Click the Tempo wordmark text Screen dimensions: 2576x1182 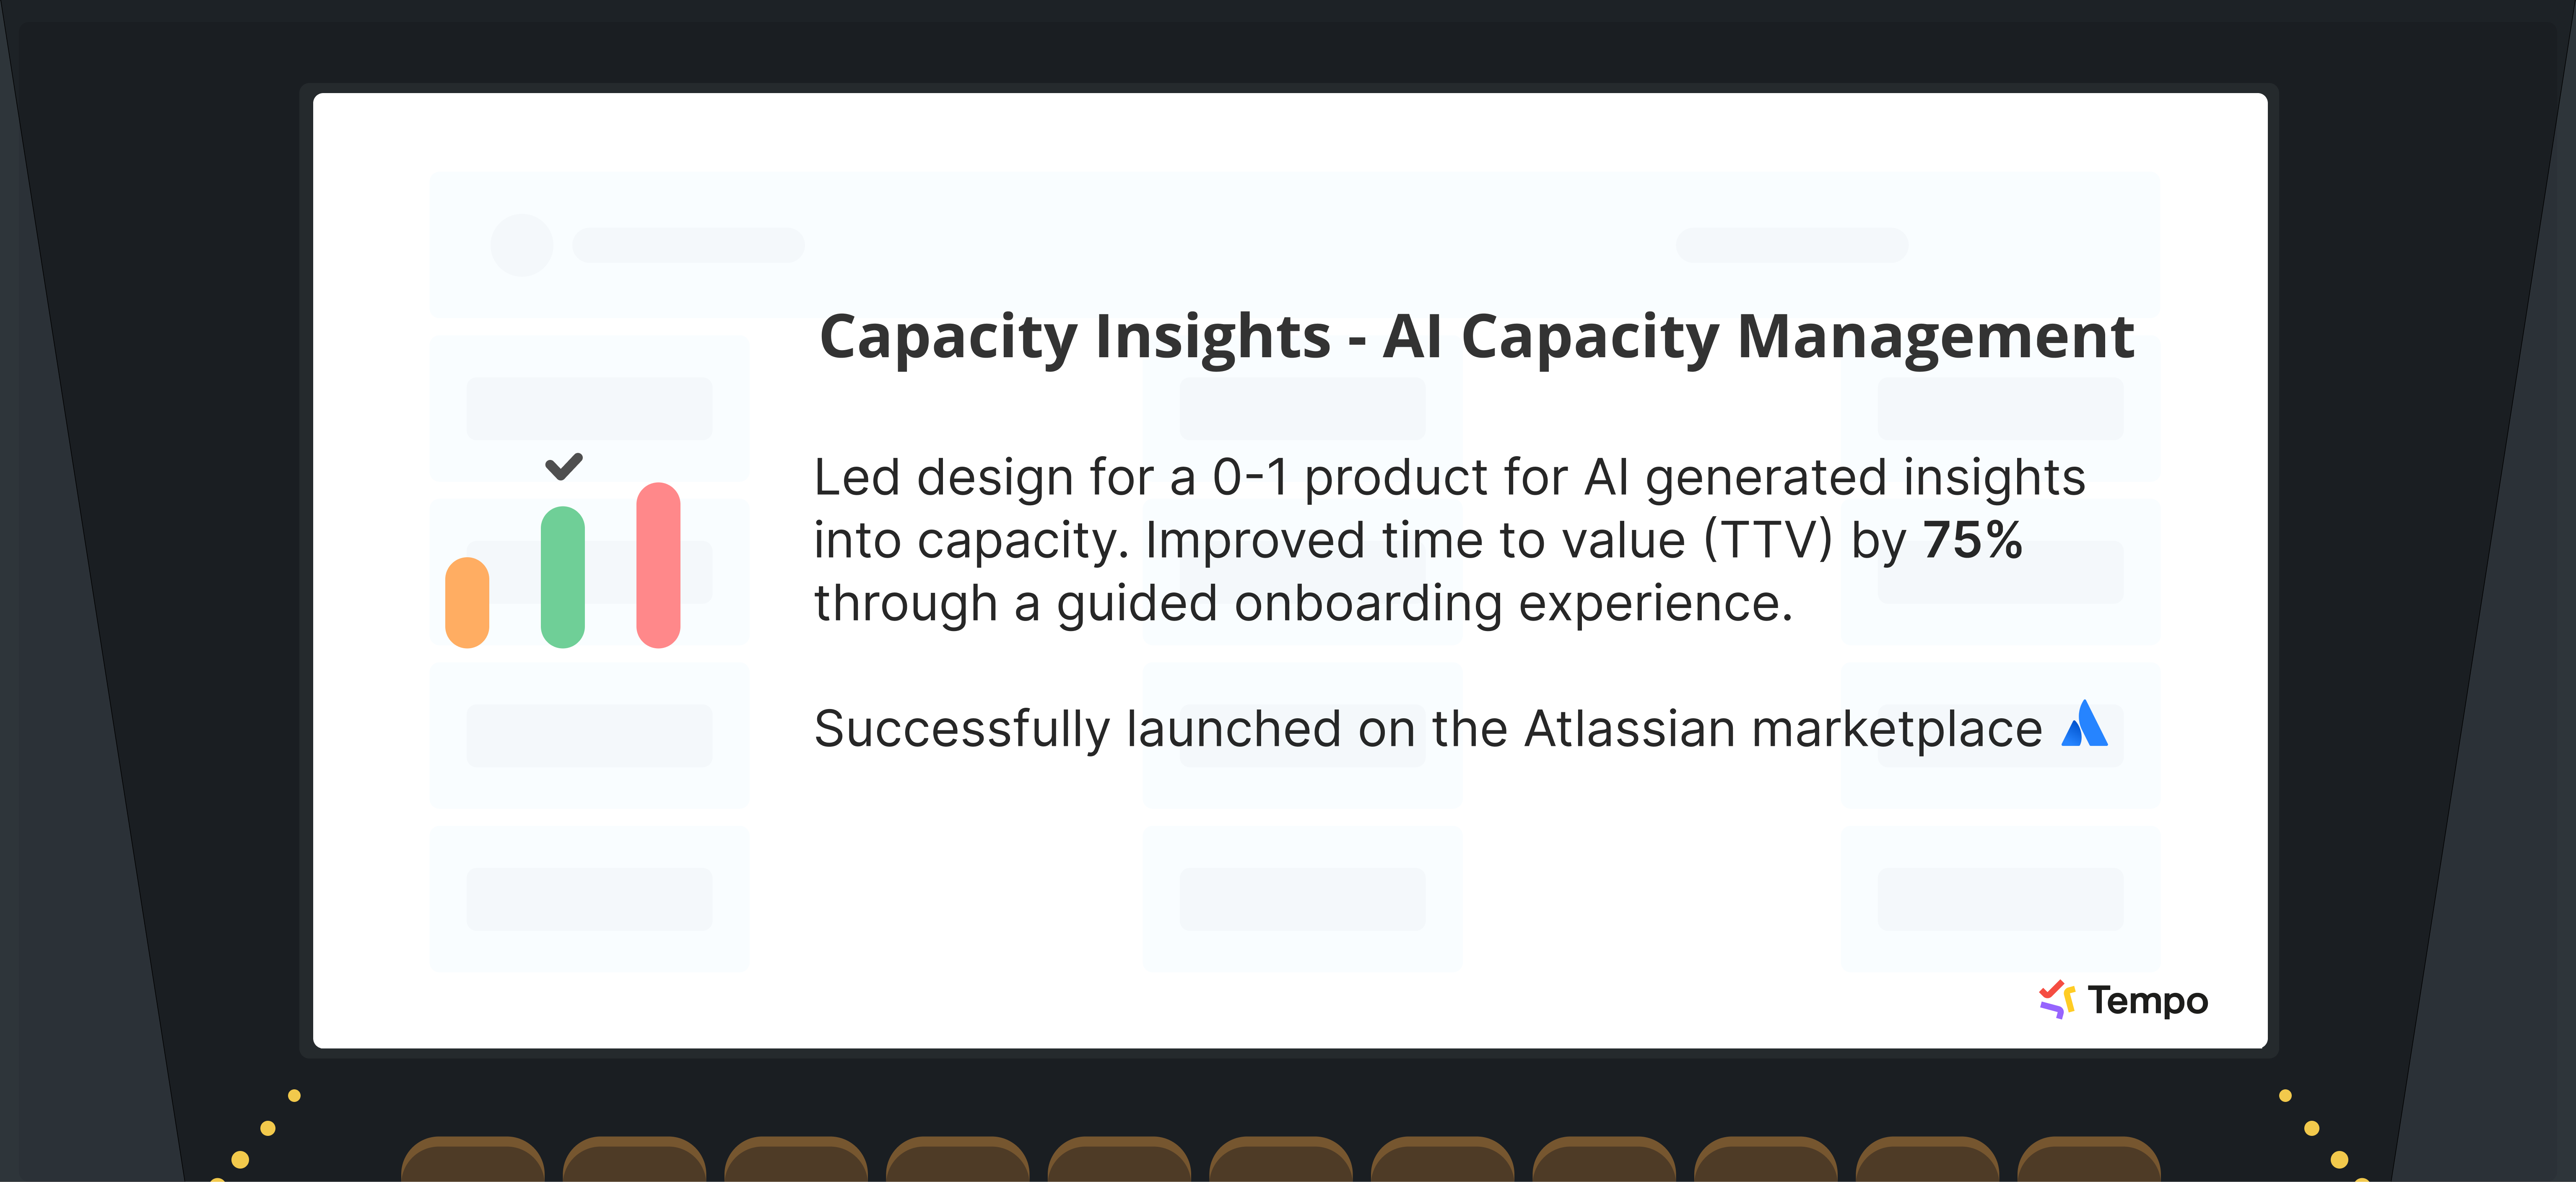click(2148, 1000)
